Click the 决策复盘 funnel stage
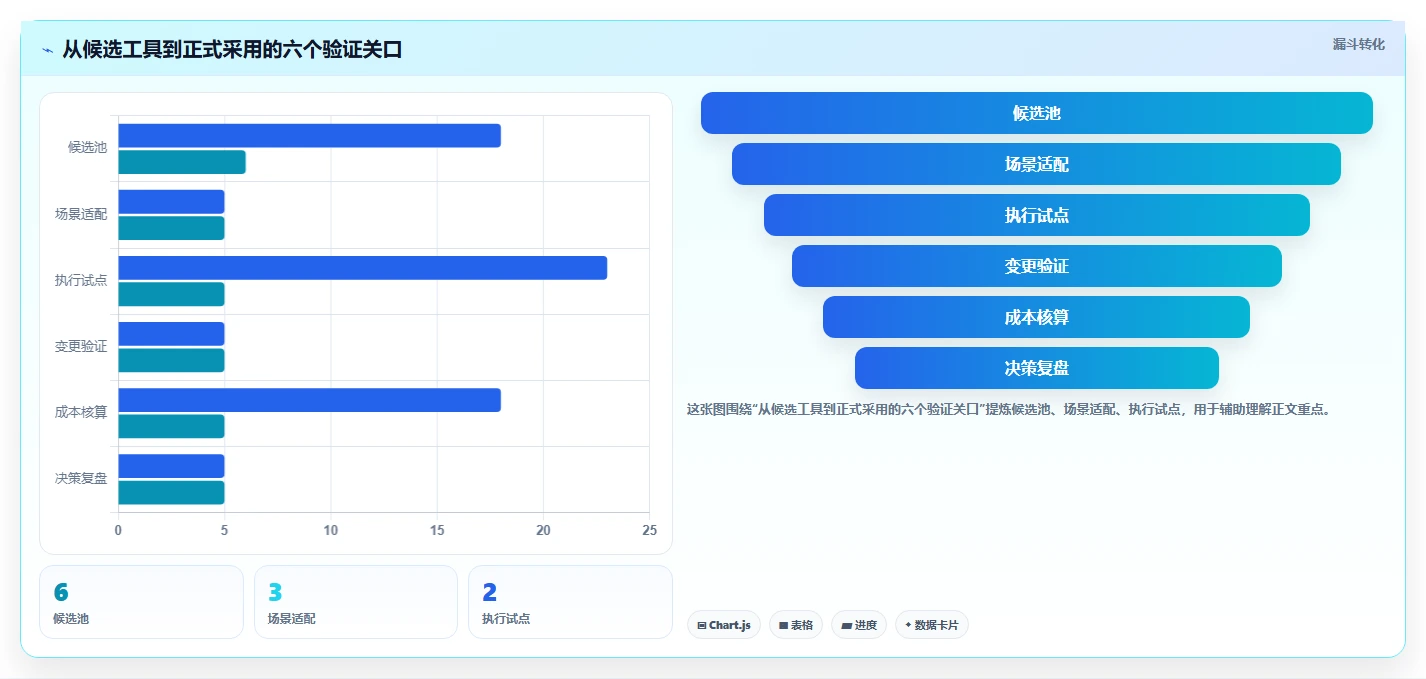The image size is (1426, 679). click(1036, 368)
